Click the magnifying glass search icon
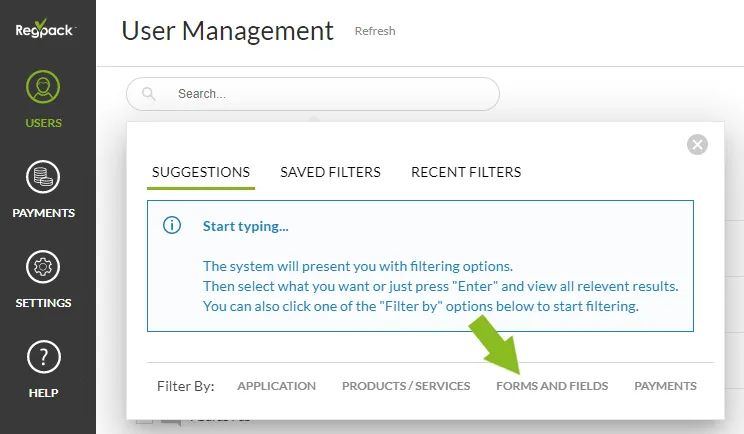This screenshot has height=434, width=744. pyautogui.click(x=149, y=94)
